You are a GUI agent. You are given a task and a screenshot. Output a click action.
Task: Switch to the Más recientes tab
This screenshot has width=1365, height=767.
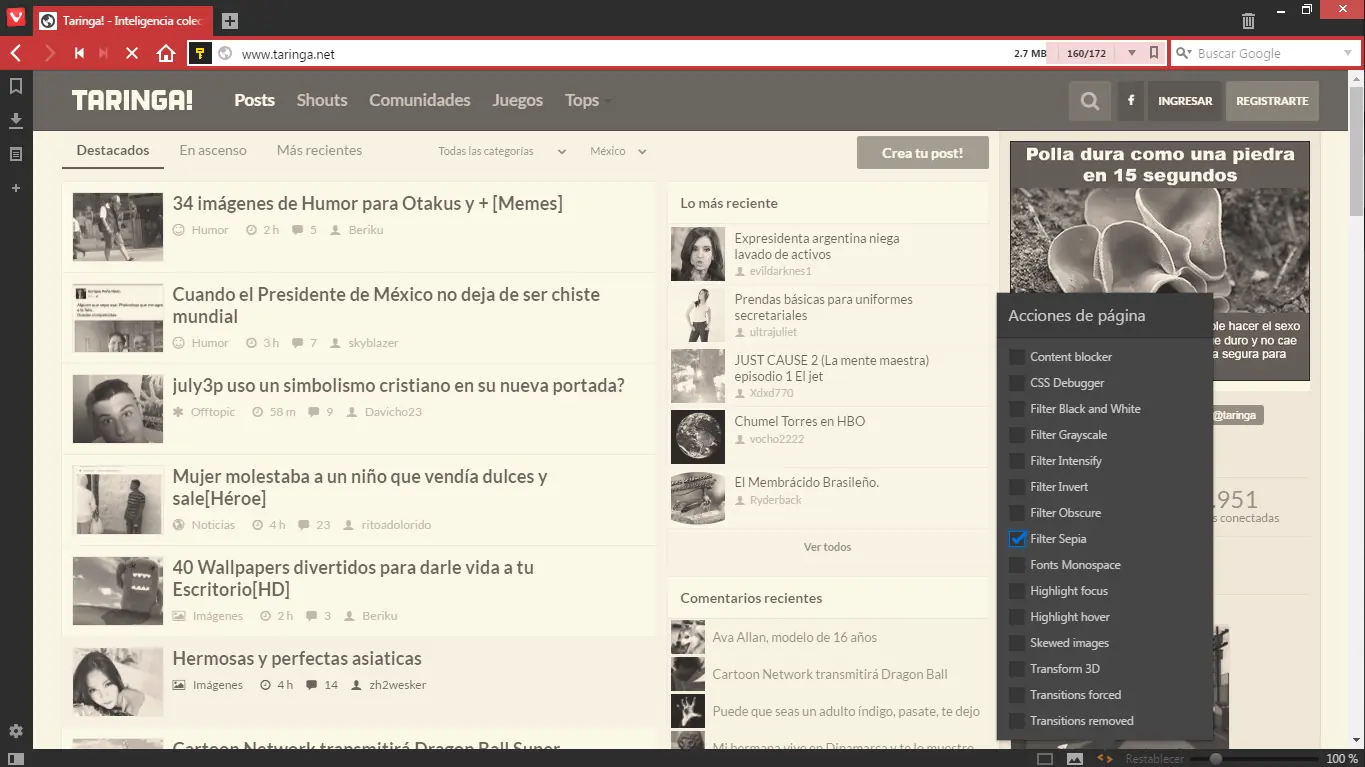pos(319,150)
